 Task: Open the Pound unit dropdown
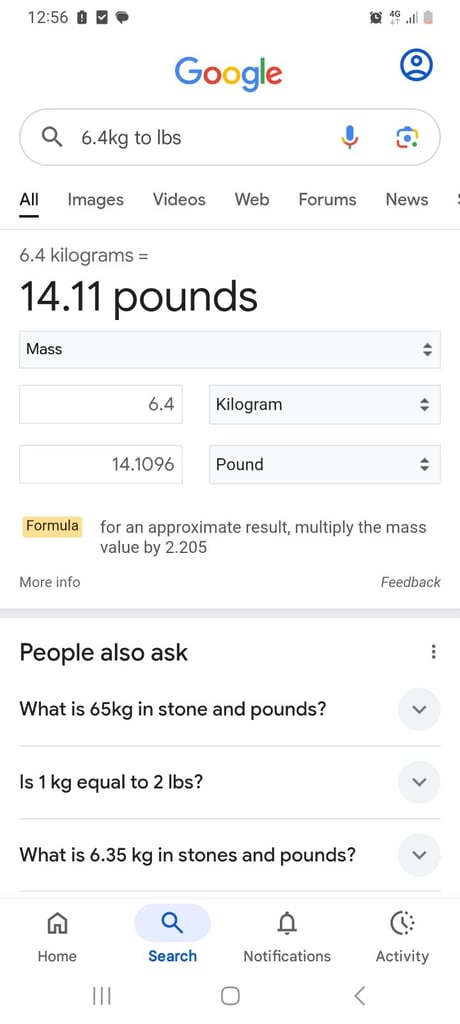click(325, 464)
